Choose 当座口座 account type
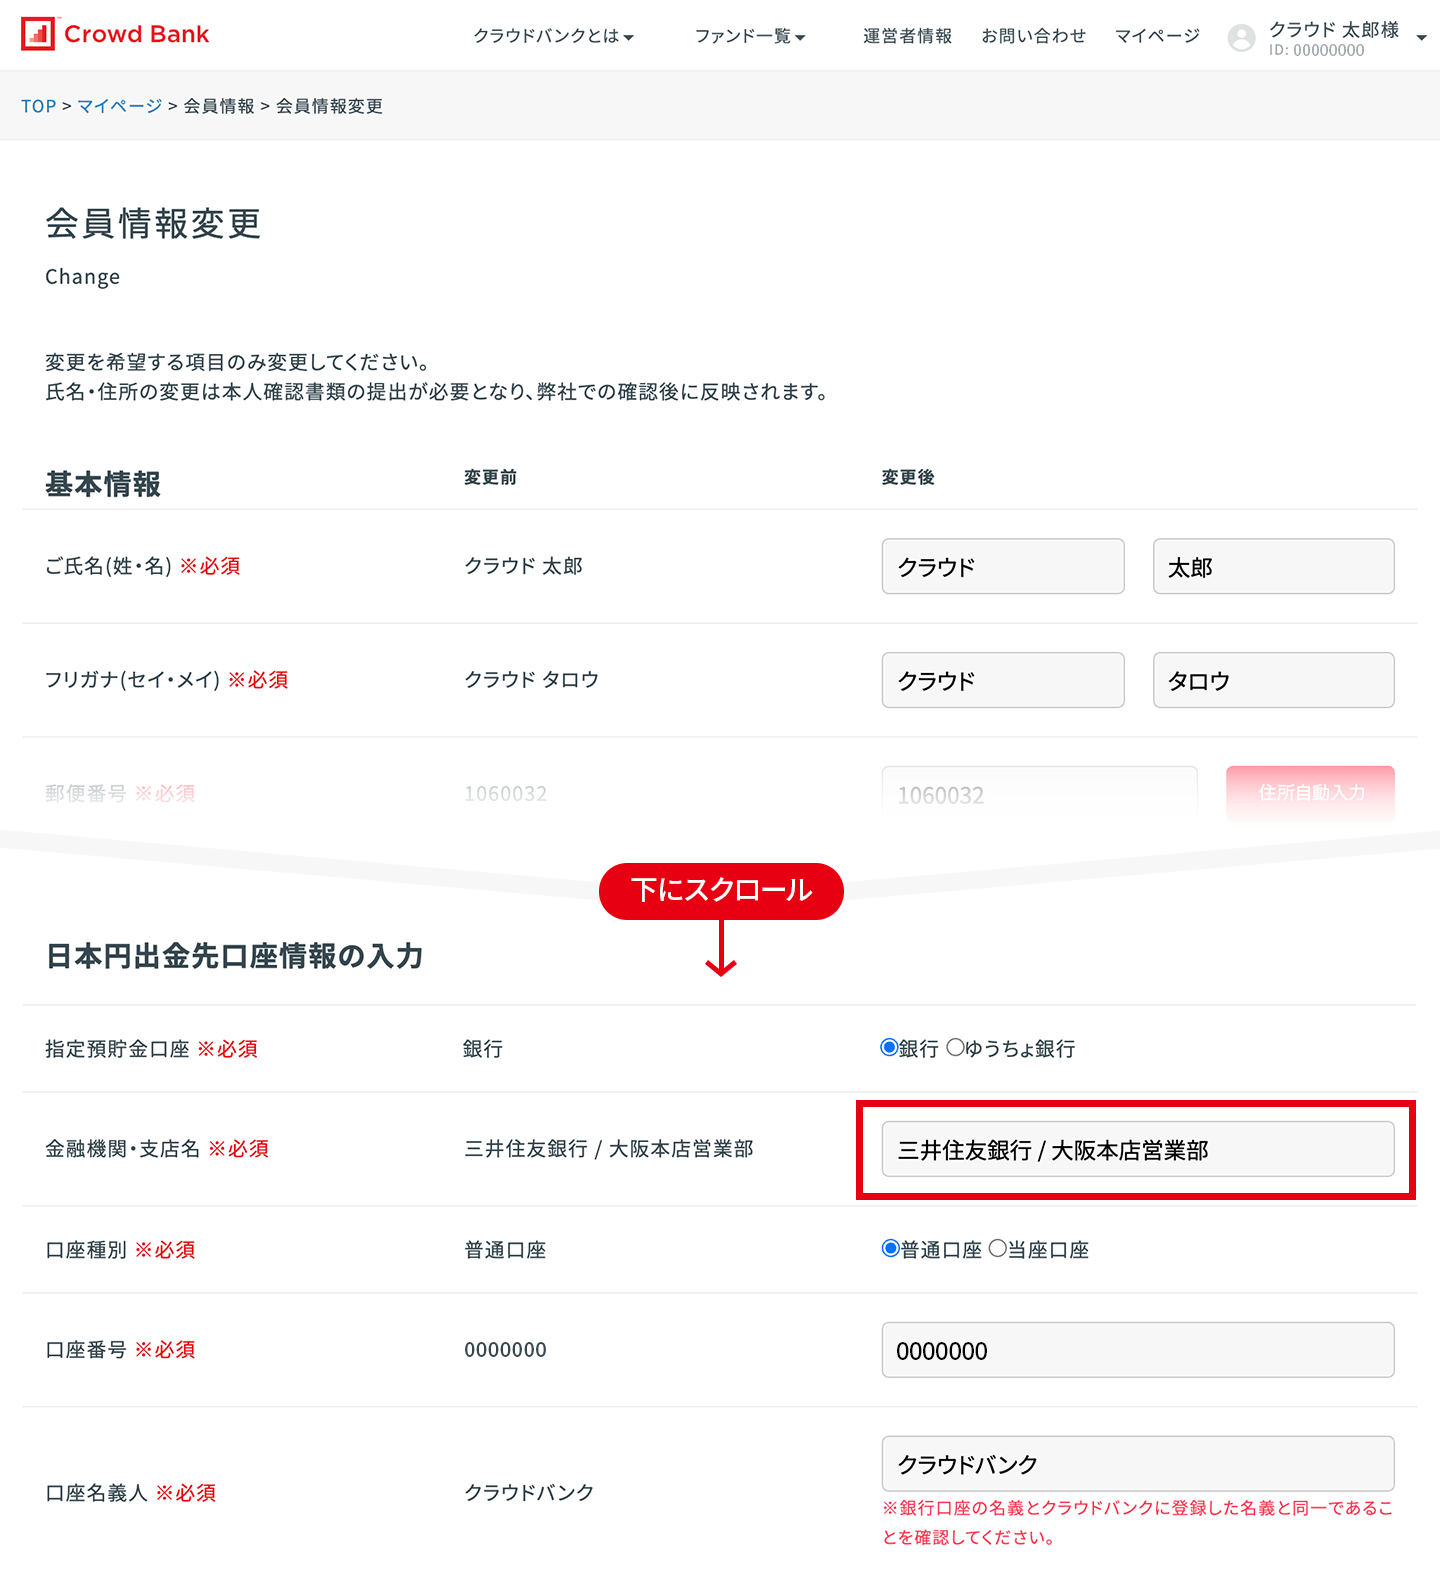 click(x=997, y=1249)
